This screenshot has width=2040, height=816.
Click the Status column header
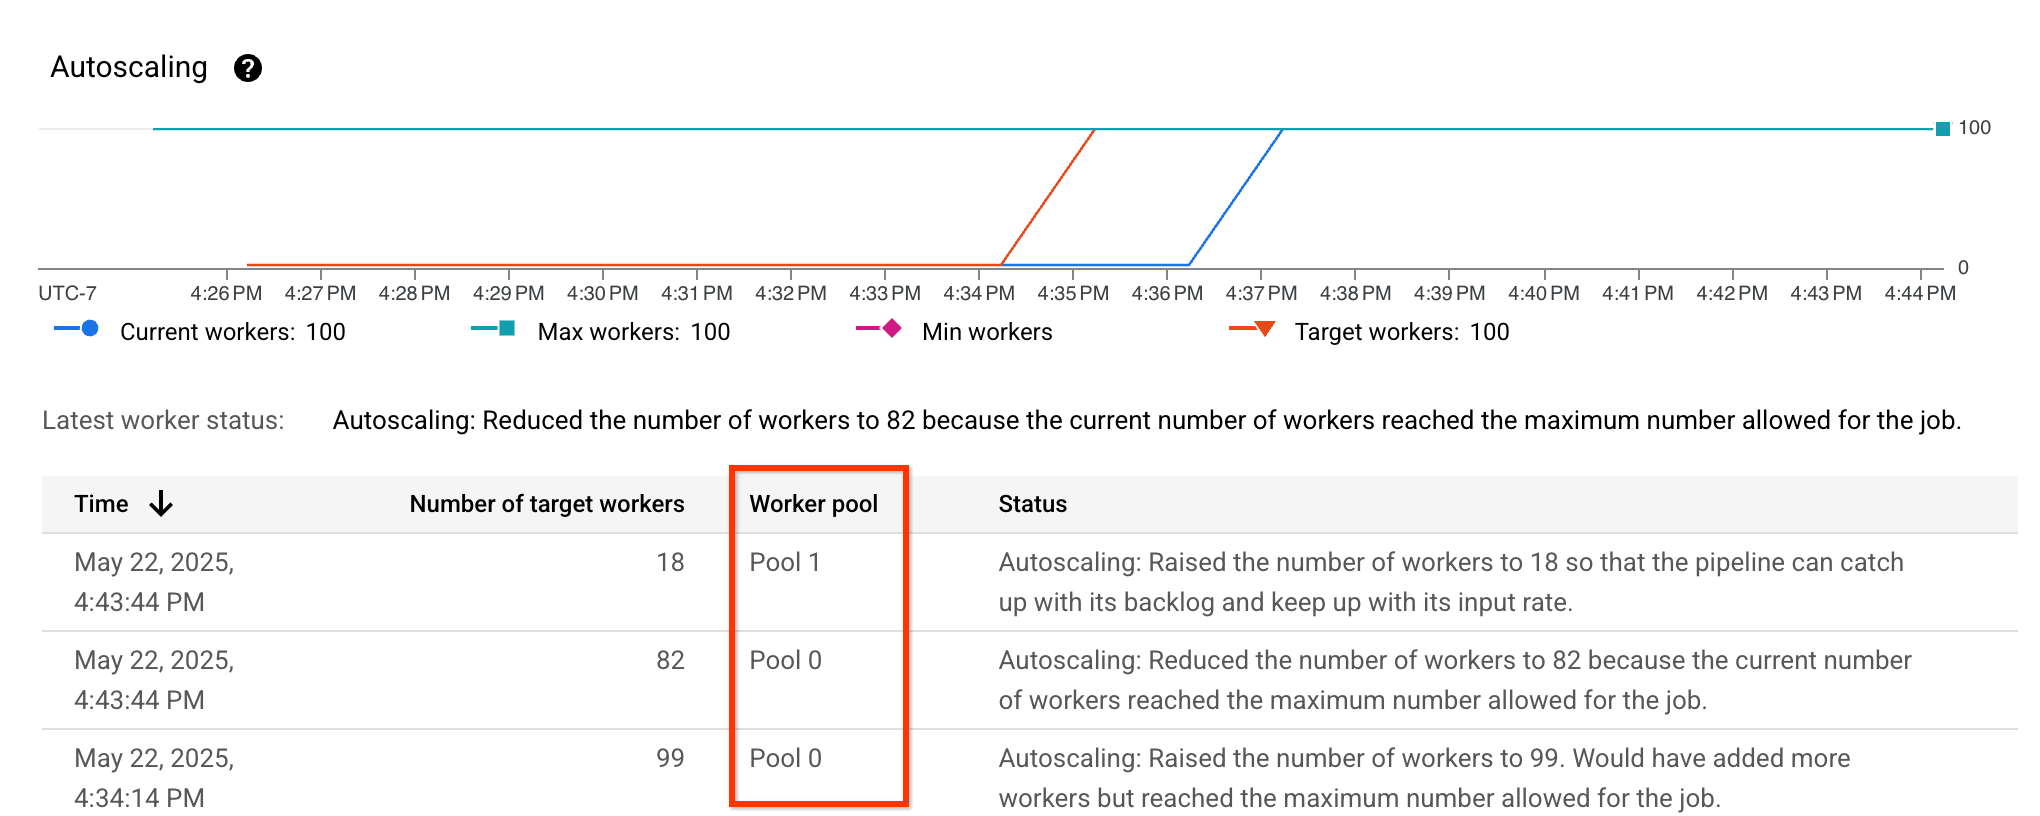coord(1032,504)
